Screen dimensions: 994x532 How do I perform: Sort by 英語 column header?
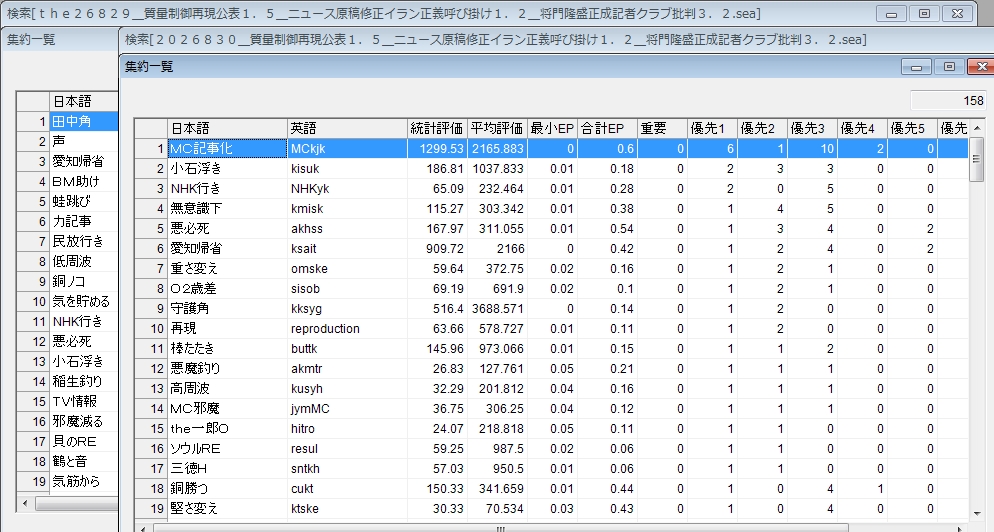click(x=347, y=128)
